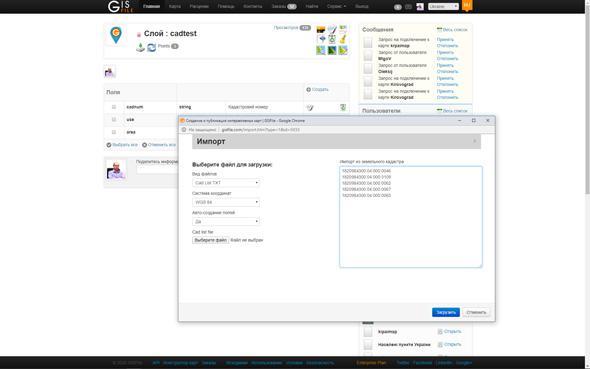Click the blue refresh arrows icon
This screenshot has width=590, height=369.
(x=151, y=47)
